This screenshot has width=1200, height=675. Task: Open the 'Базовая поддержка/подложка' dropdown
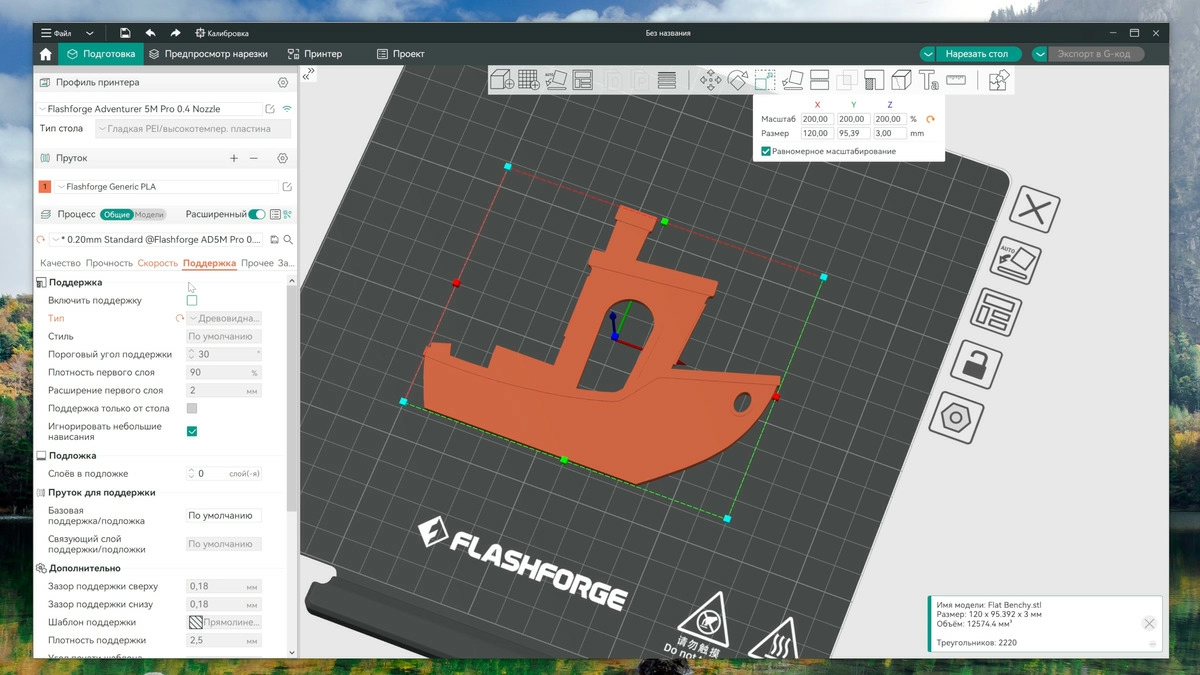click(x=224, y=516)
